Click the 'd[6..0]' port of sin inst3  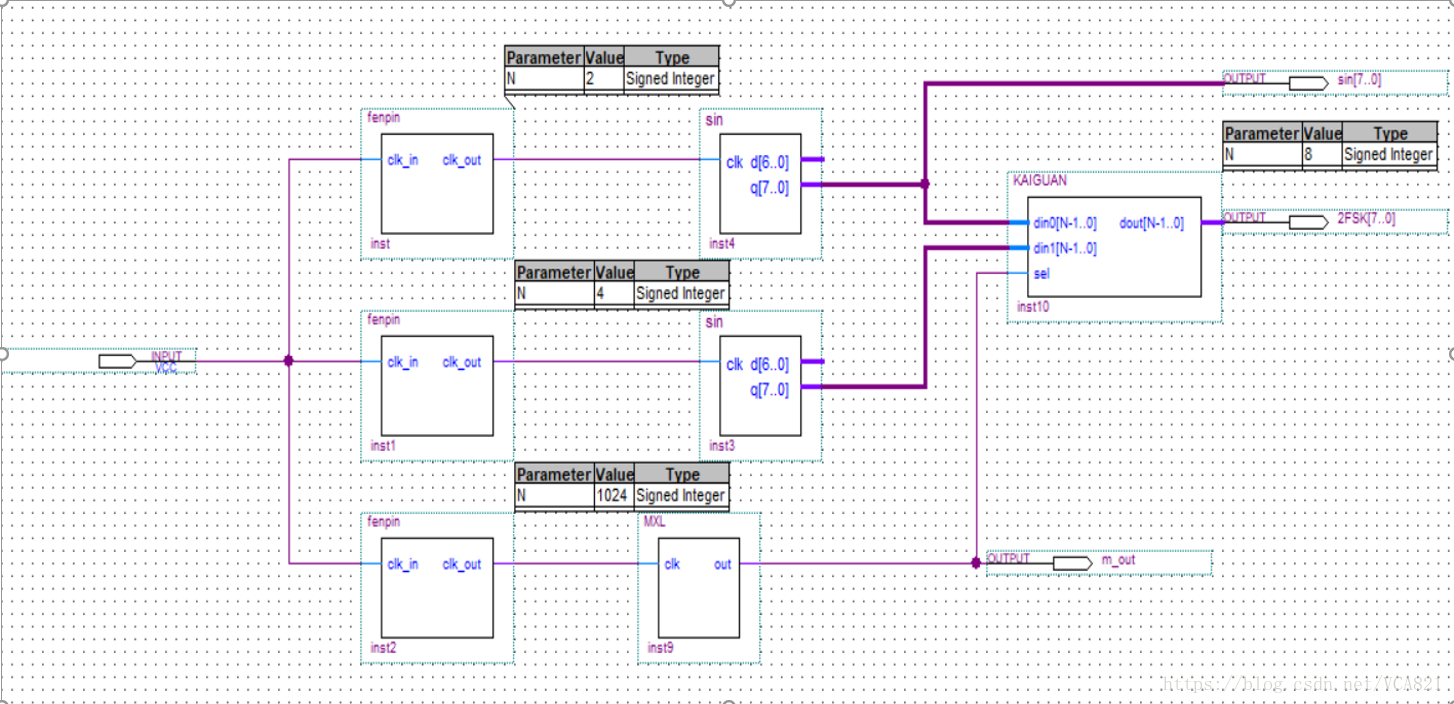(770, 364)
